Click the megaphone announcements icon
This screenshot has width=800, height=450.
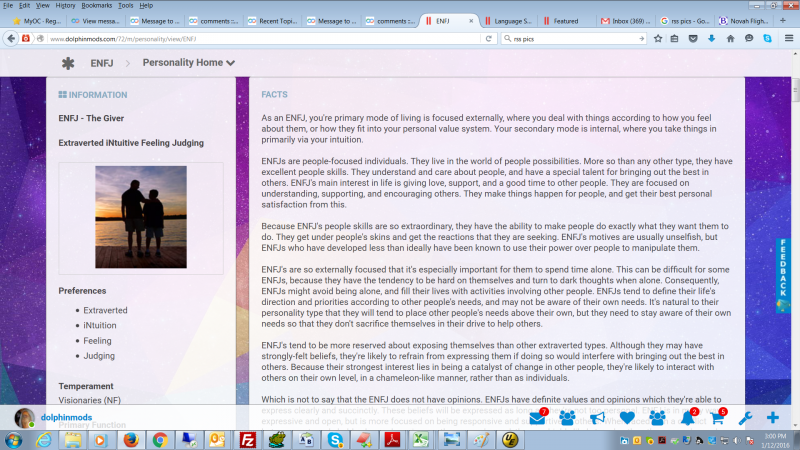point(597,418)
